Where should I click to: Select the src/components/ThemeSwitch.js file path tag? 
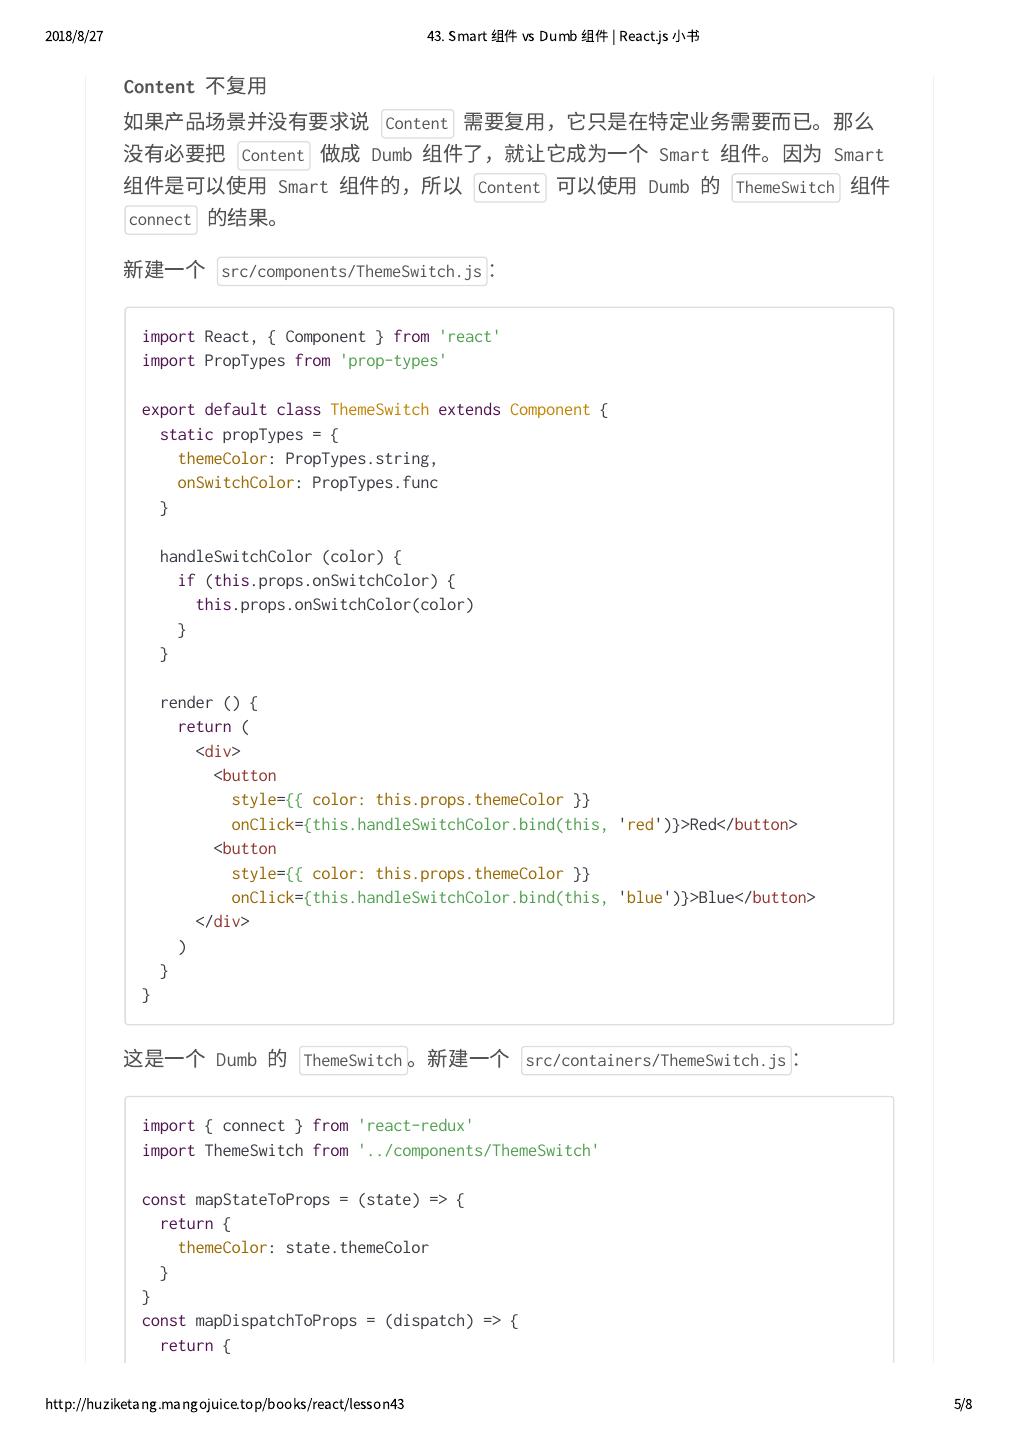pos(352,271)
